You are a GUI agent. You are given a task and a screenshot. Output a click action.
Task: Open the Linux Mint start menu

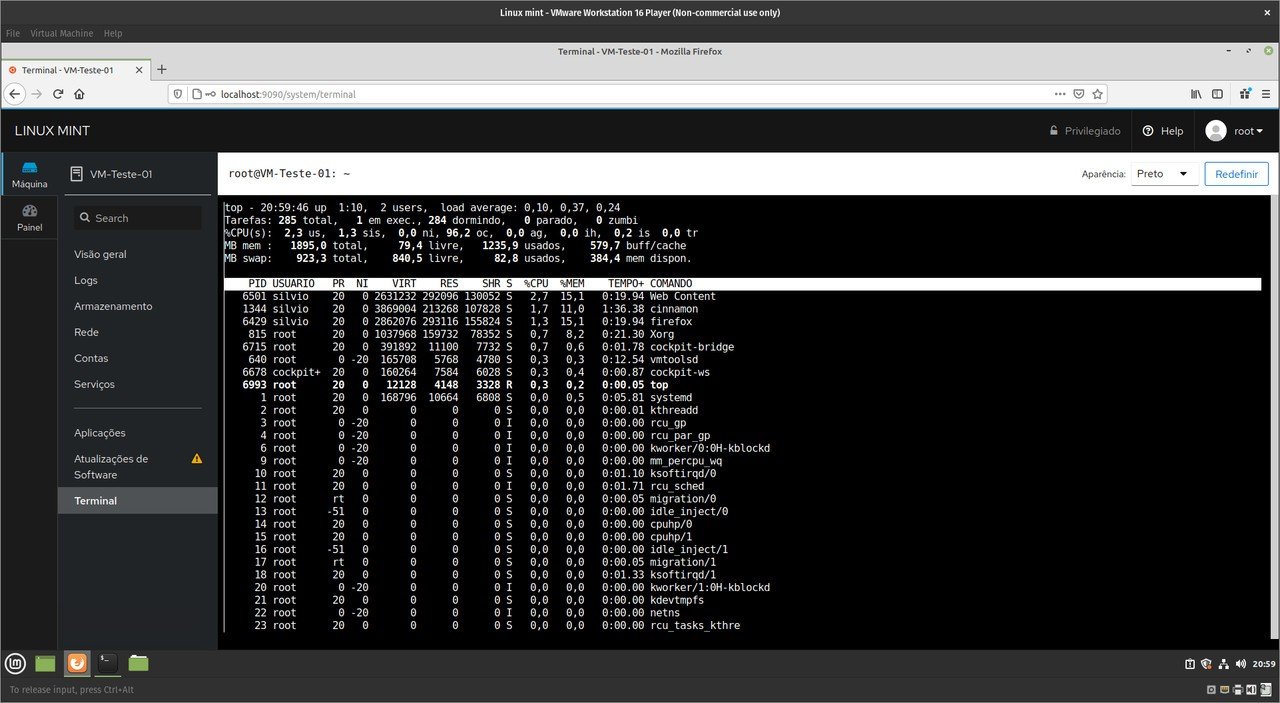(15, 663)
